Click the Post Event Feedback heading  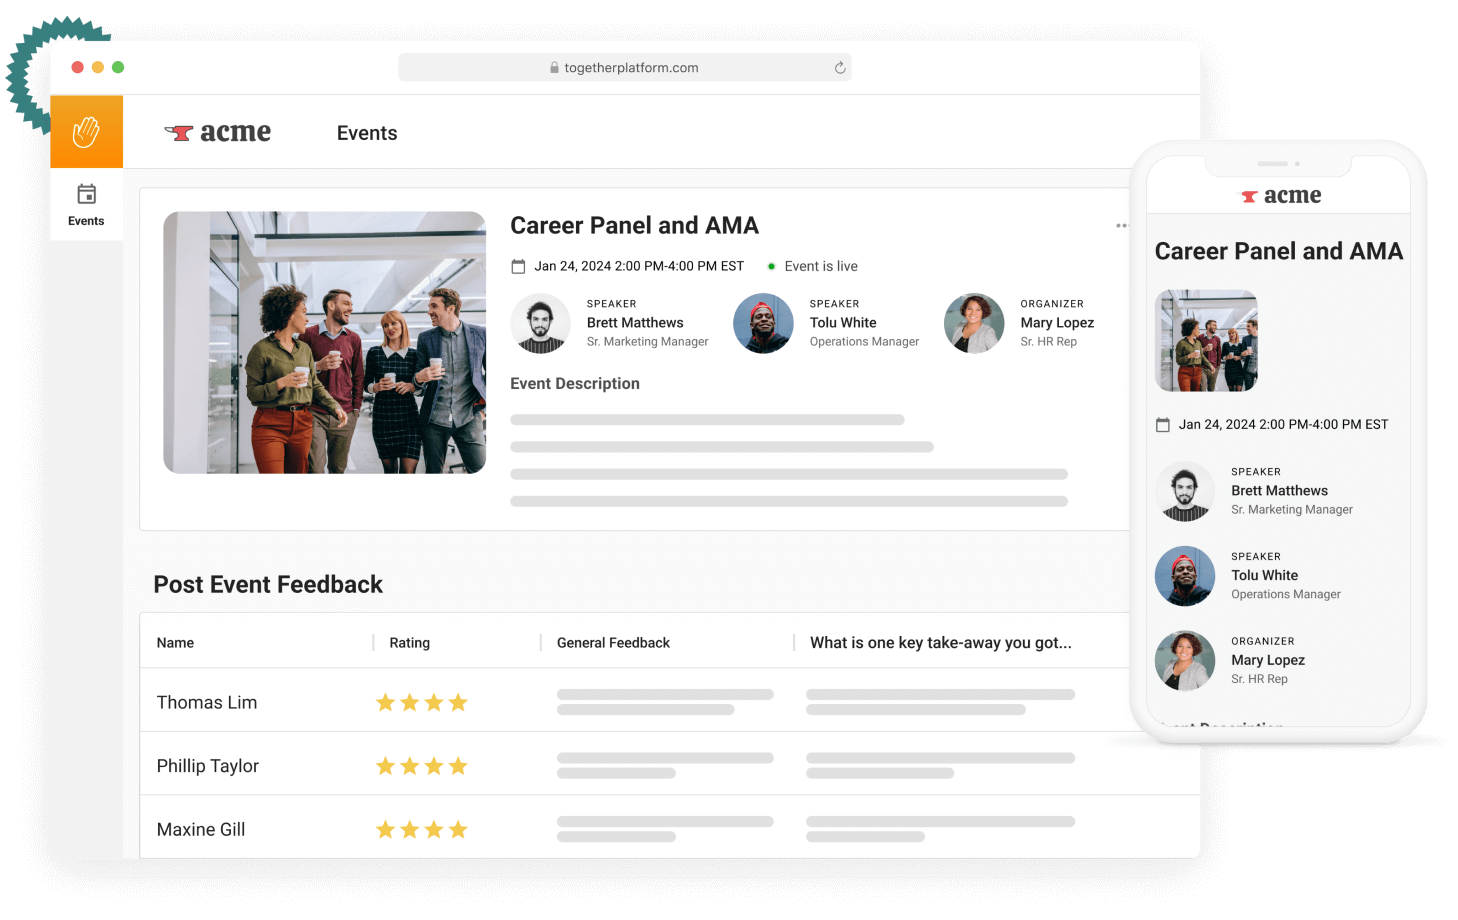(x=268, y=585)
